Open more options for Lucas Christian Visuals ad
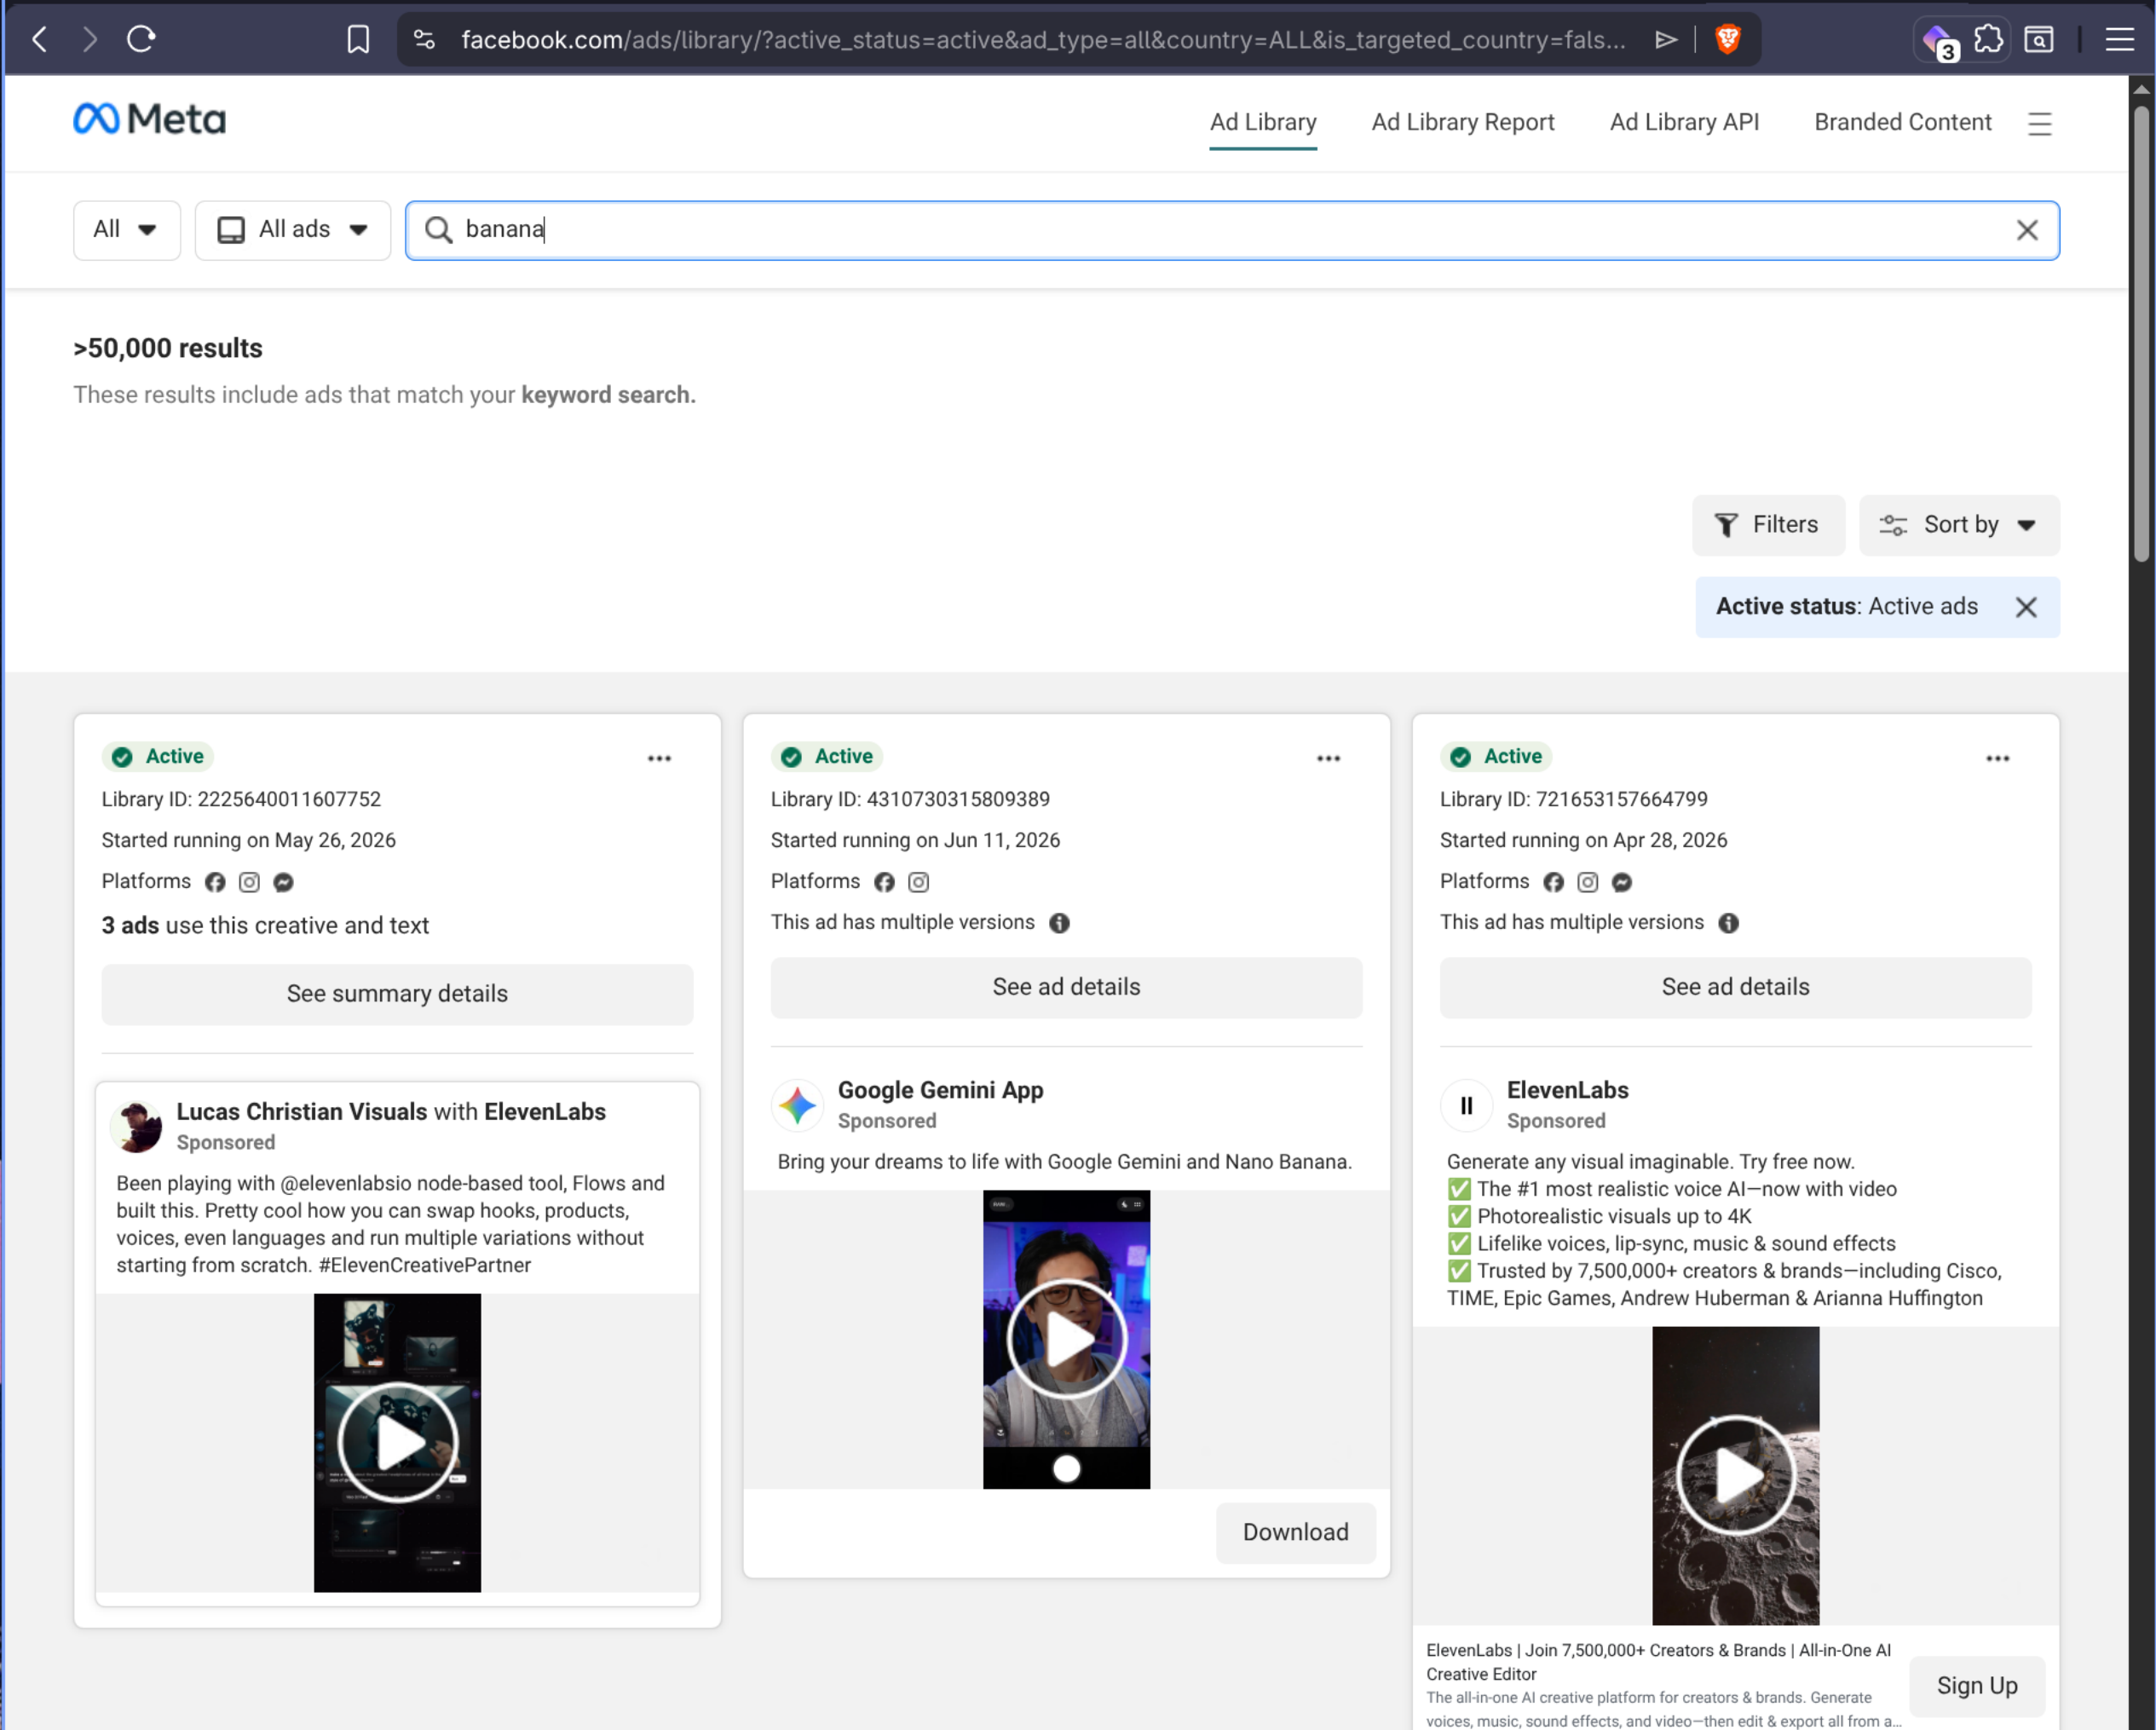This screenshot has height=1730, width=2156. 659,758
